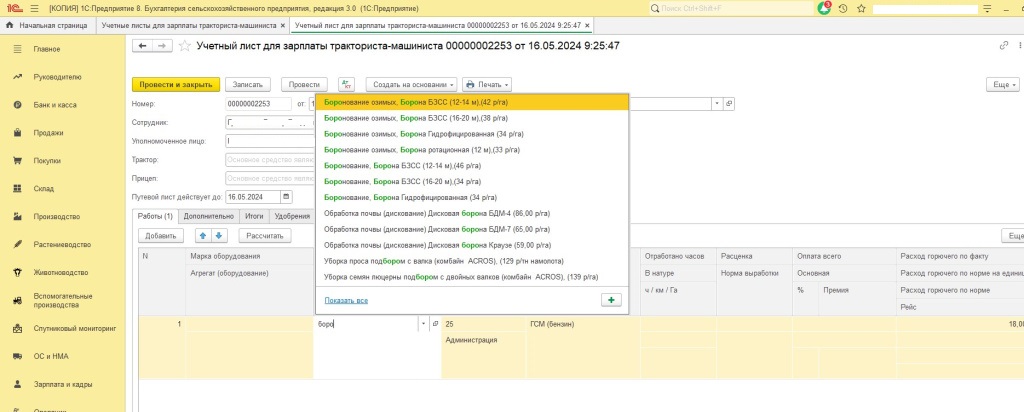Viewport: 1024px width, 412px height.
Task: Move row down with blue arrow
Action: click(x=219, y=236)
